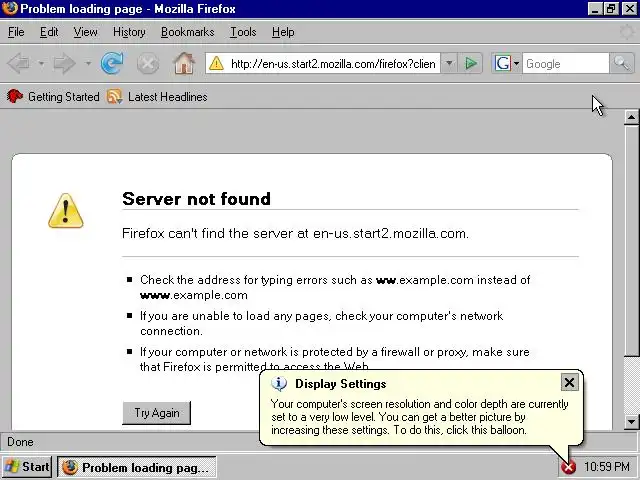Open the Back history dropdown arrow
Viewport: 640px width, 480px height.
(41, 64)
